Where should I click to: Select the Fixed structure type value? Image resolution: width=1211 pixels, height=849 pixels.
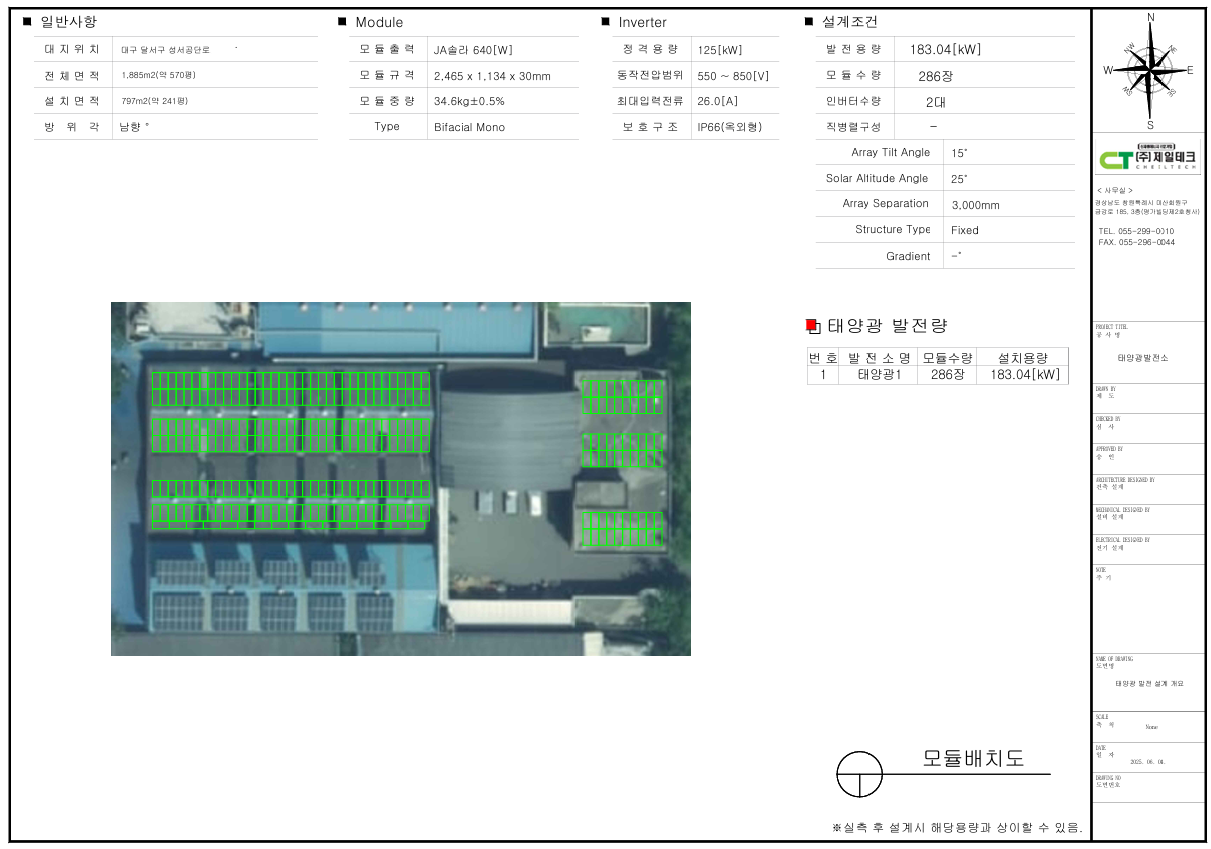click(x=964, y=230)
